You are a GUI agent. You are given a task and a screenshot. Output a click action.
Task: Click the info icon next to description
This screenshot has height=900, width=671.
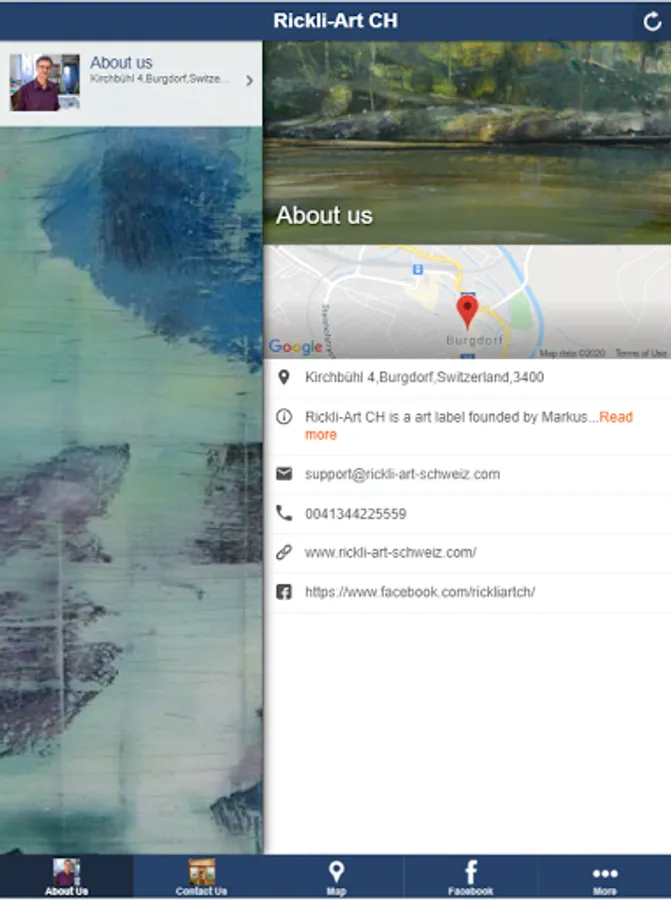click(x=284, y=417)
